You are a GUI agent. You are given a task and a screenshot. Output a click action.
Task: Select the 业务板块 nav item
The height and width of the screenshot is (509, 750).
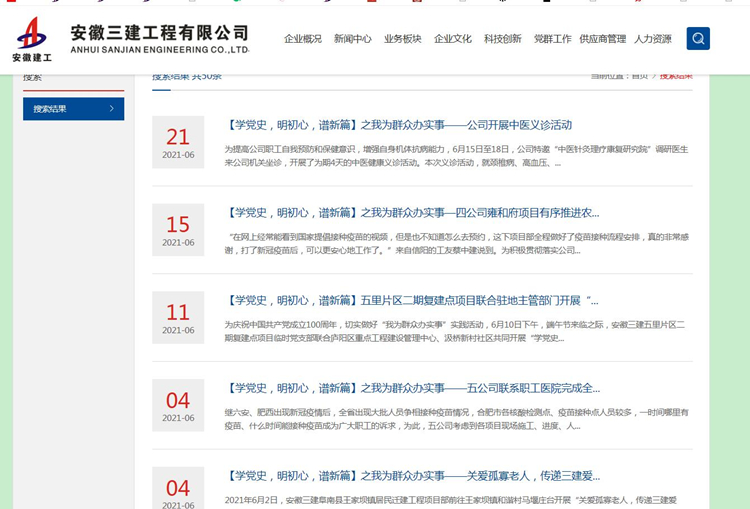[402, 39]
